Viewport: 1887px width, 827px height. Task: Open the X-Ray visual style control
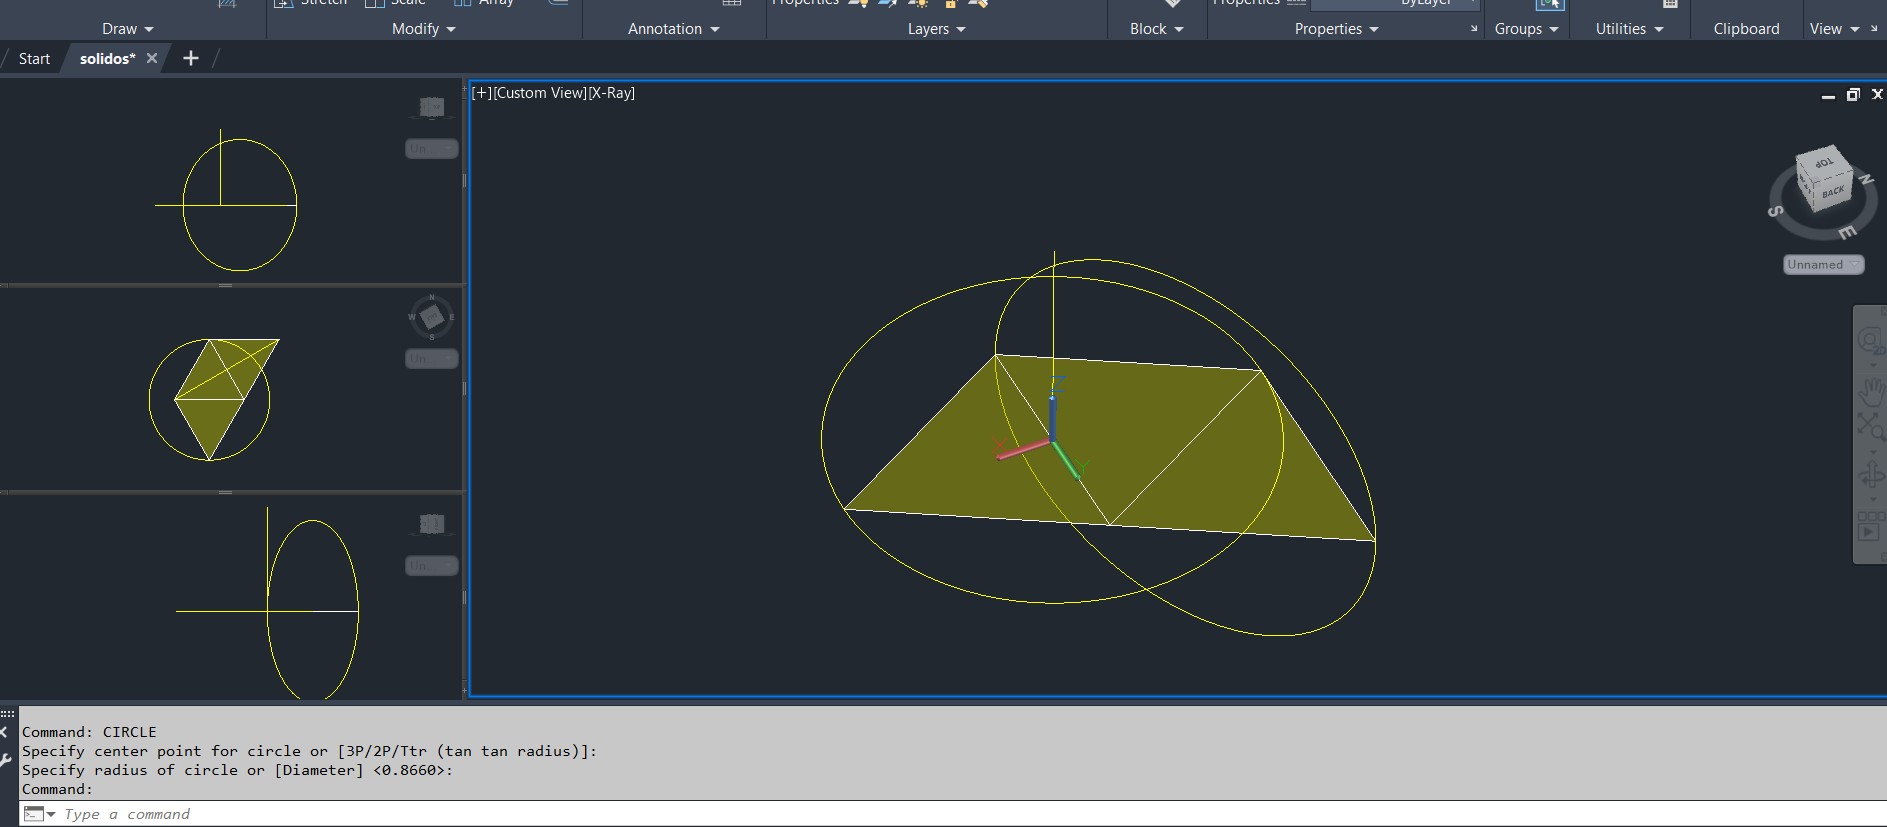click(612, 93)
